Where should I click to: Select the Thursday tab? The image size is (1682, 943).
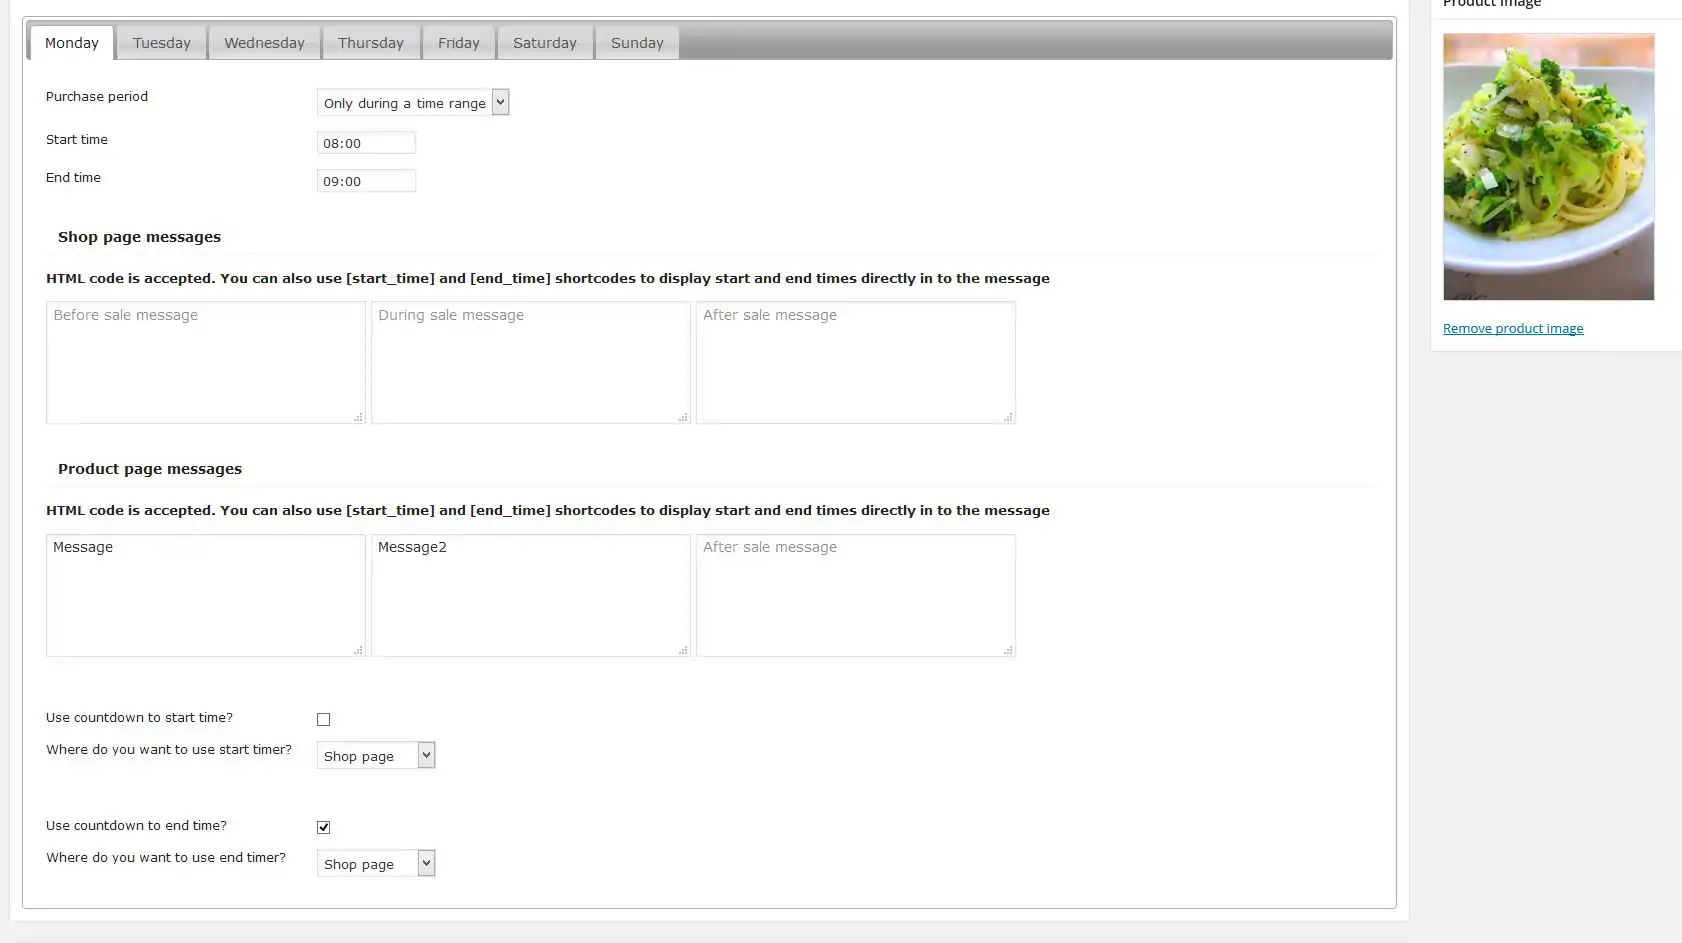(370, 42)
